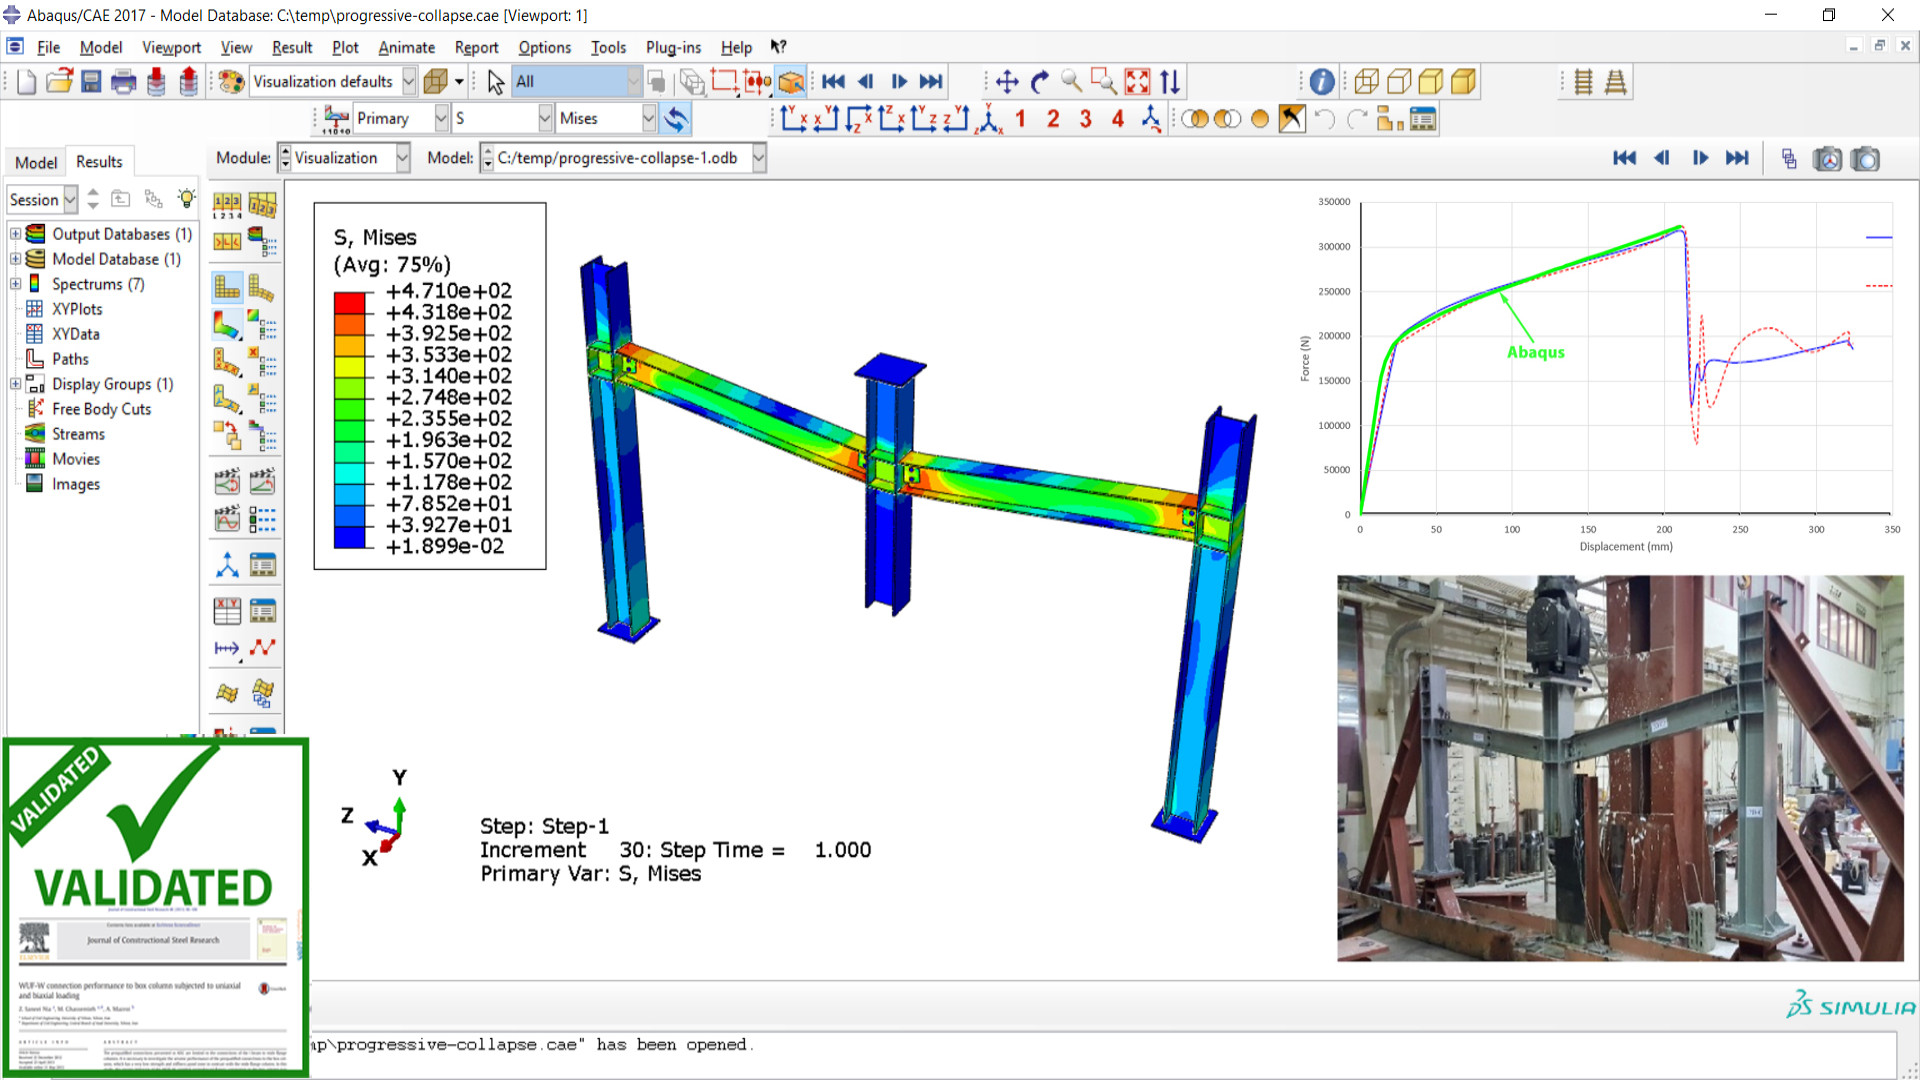
Task: Show the Abaqus tips lightbulb
Action: [x=186, y=199]
